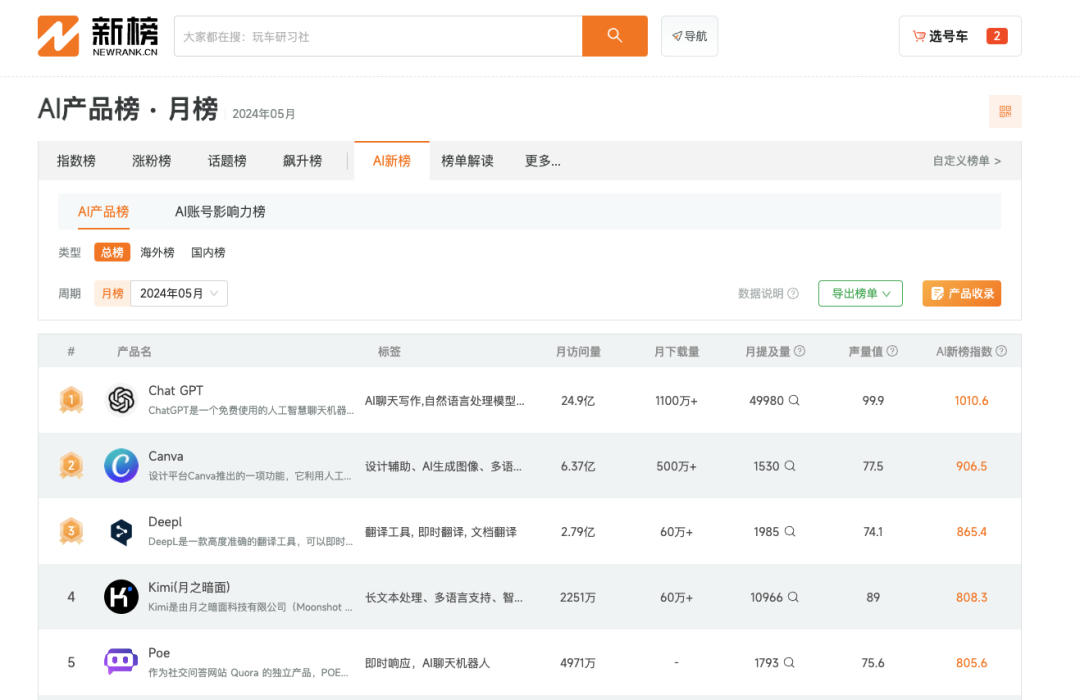
Task: Click the 导航 navigation button
Action: [689, 36]
